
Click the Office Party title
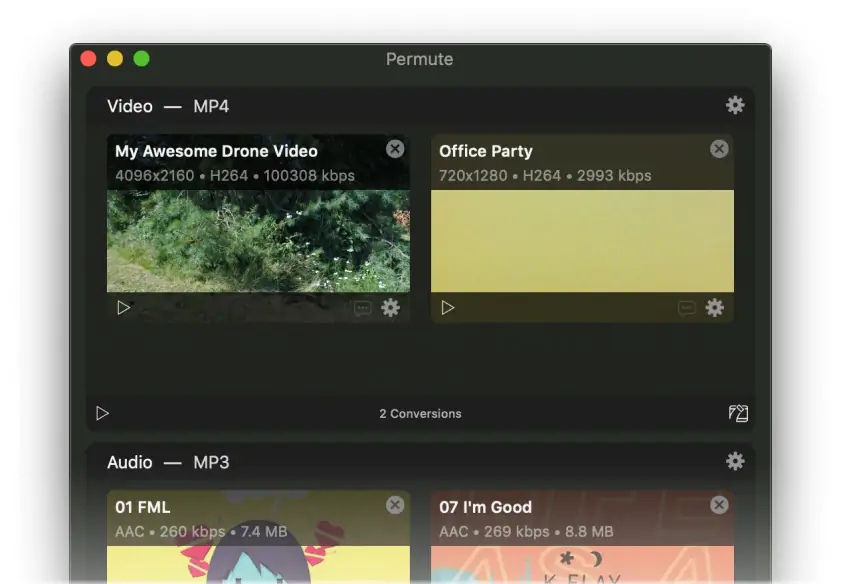(486, 151)
